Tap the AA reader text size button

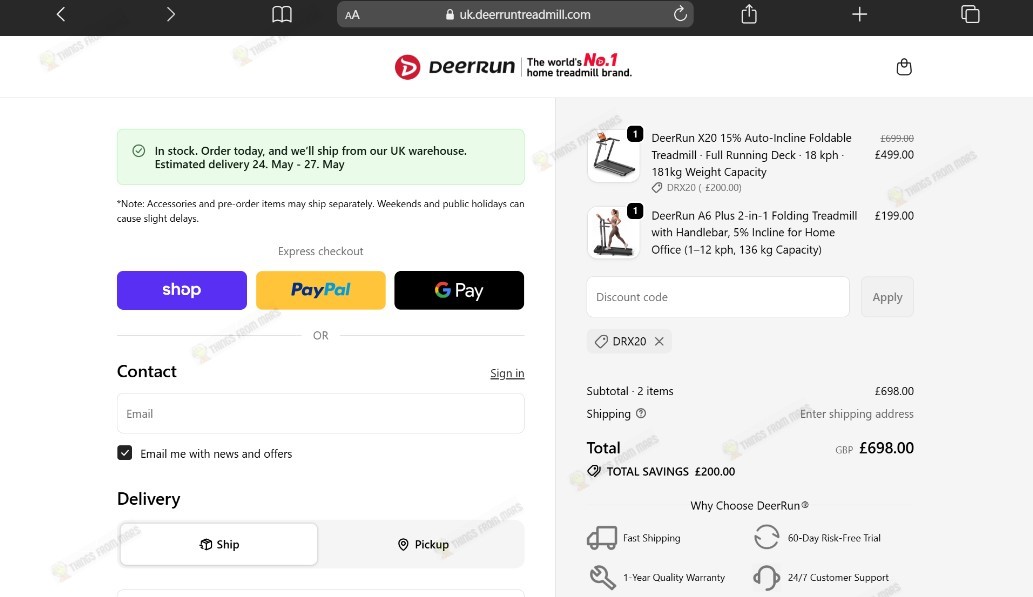click(x=352, y=14)
